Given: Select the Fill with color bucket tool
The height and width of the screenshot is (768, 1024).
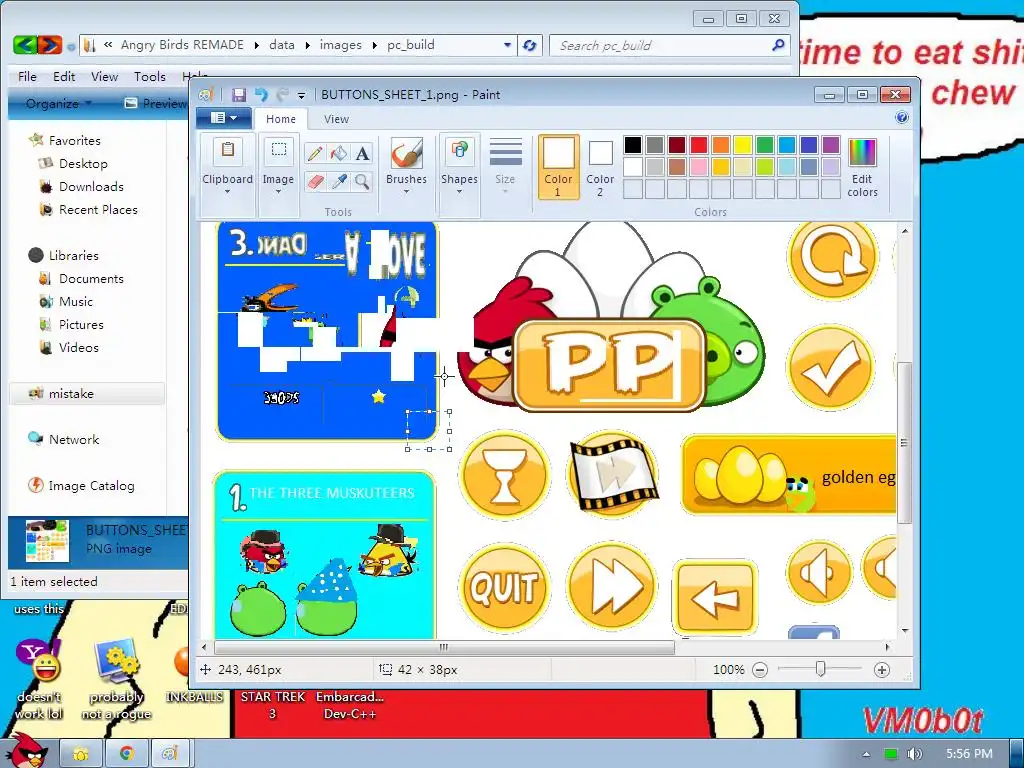Looking at the screenshot, I should [x=338, y=153].
